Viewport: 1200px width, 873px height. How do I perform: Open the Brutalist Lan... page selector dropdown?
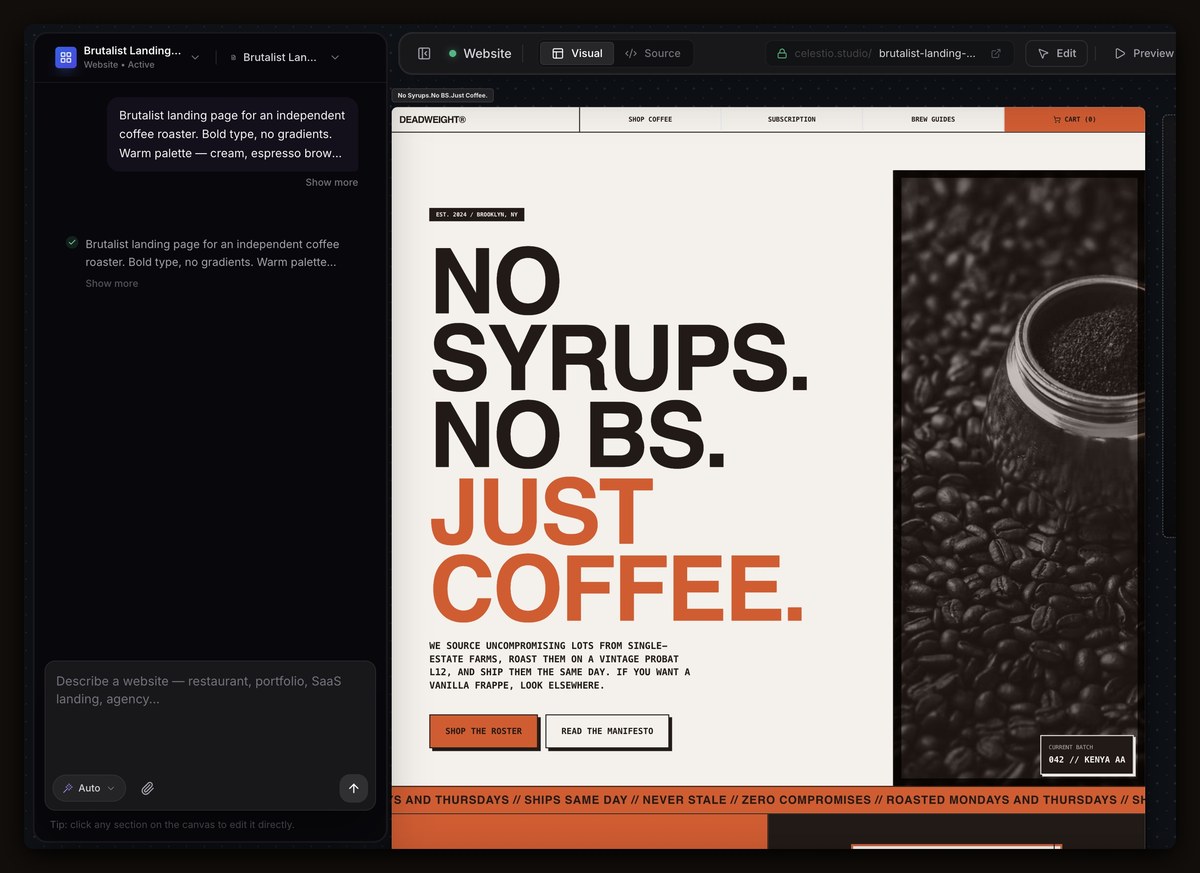tap(285, 57)
